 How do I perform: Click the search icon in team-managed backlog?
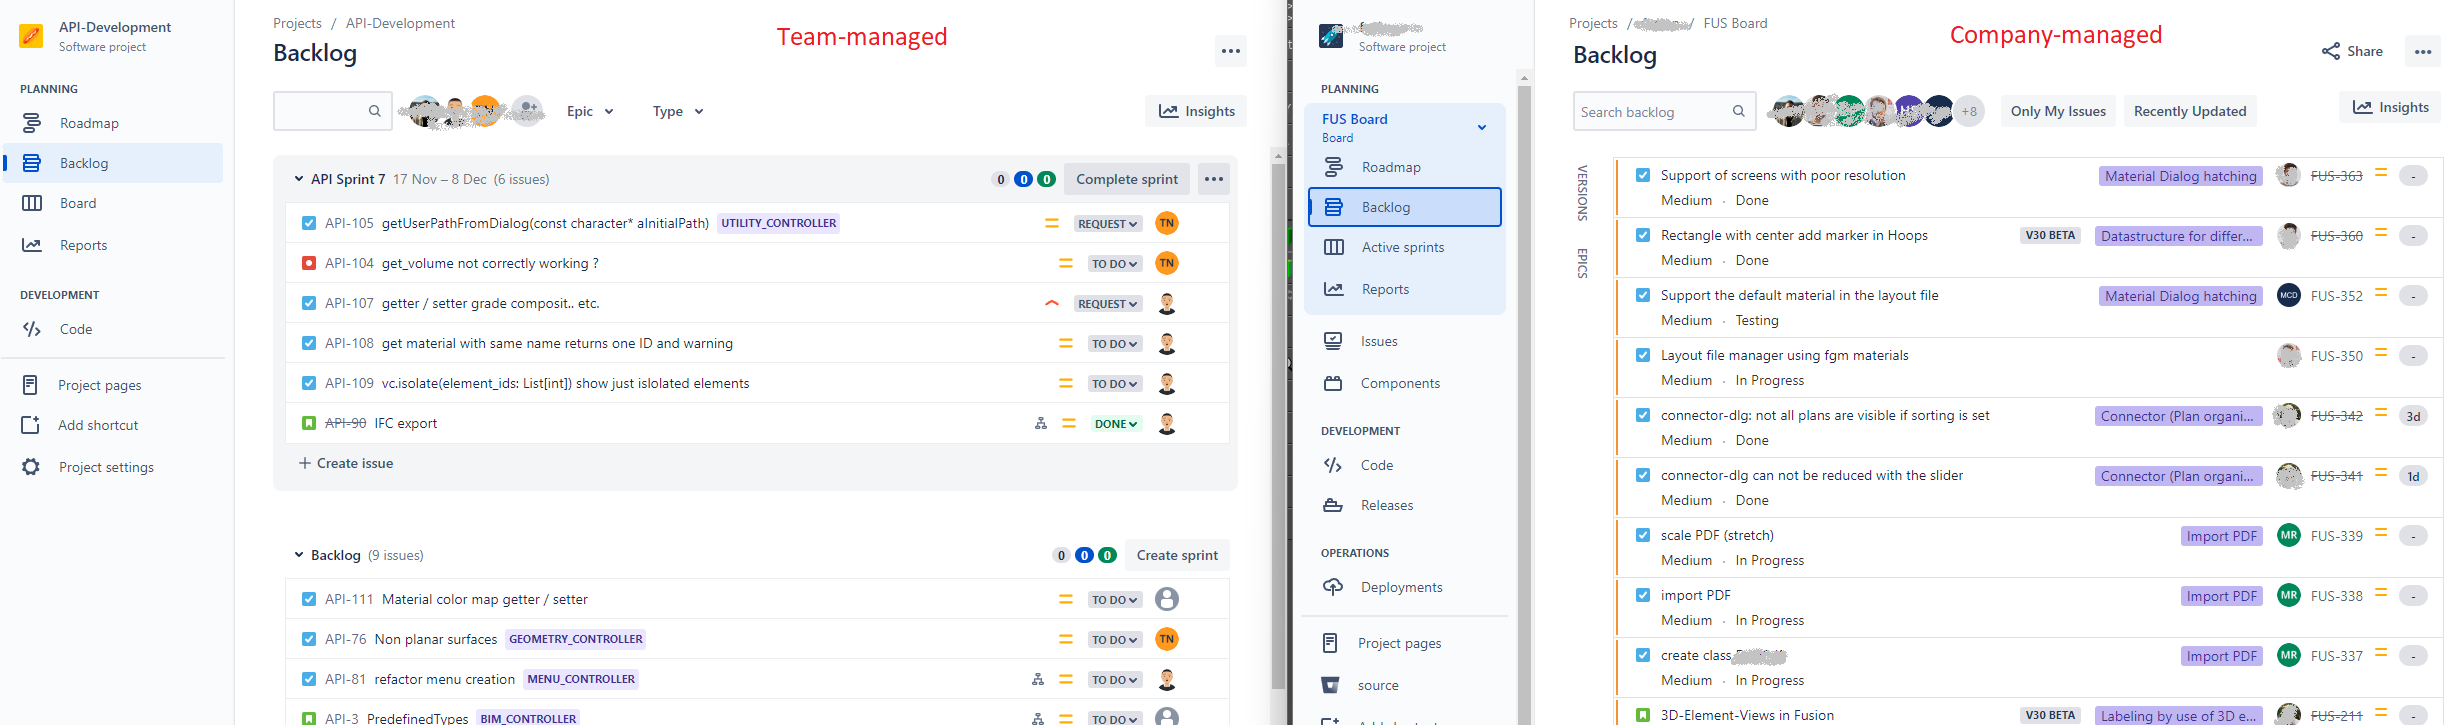[x=374, y=111]
